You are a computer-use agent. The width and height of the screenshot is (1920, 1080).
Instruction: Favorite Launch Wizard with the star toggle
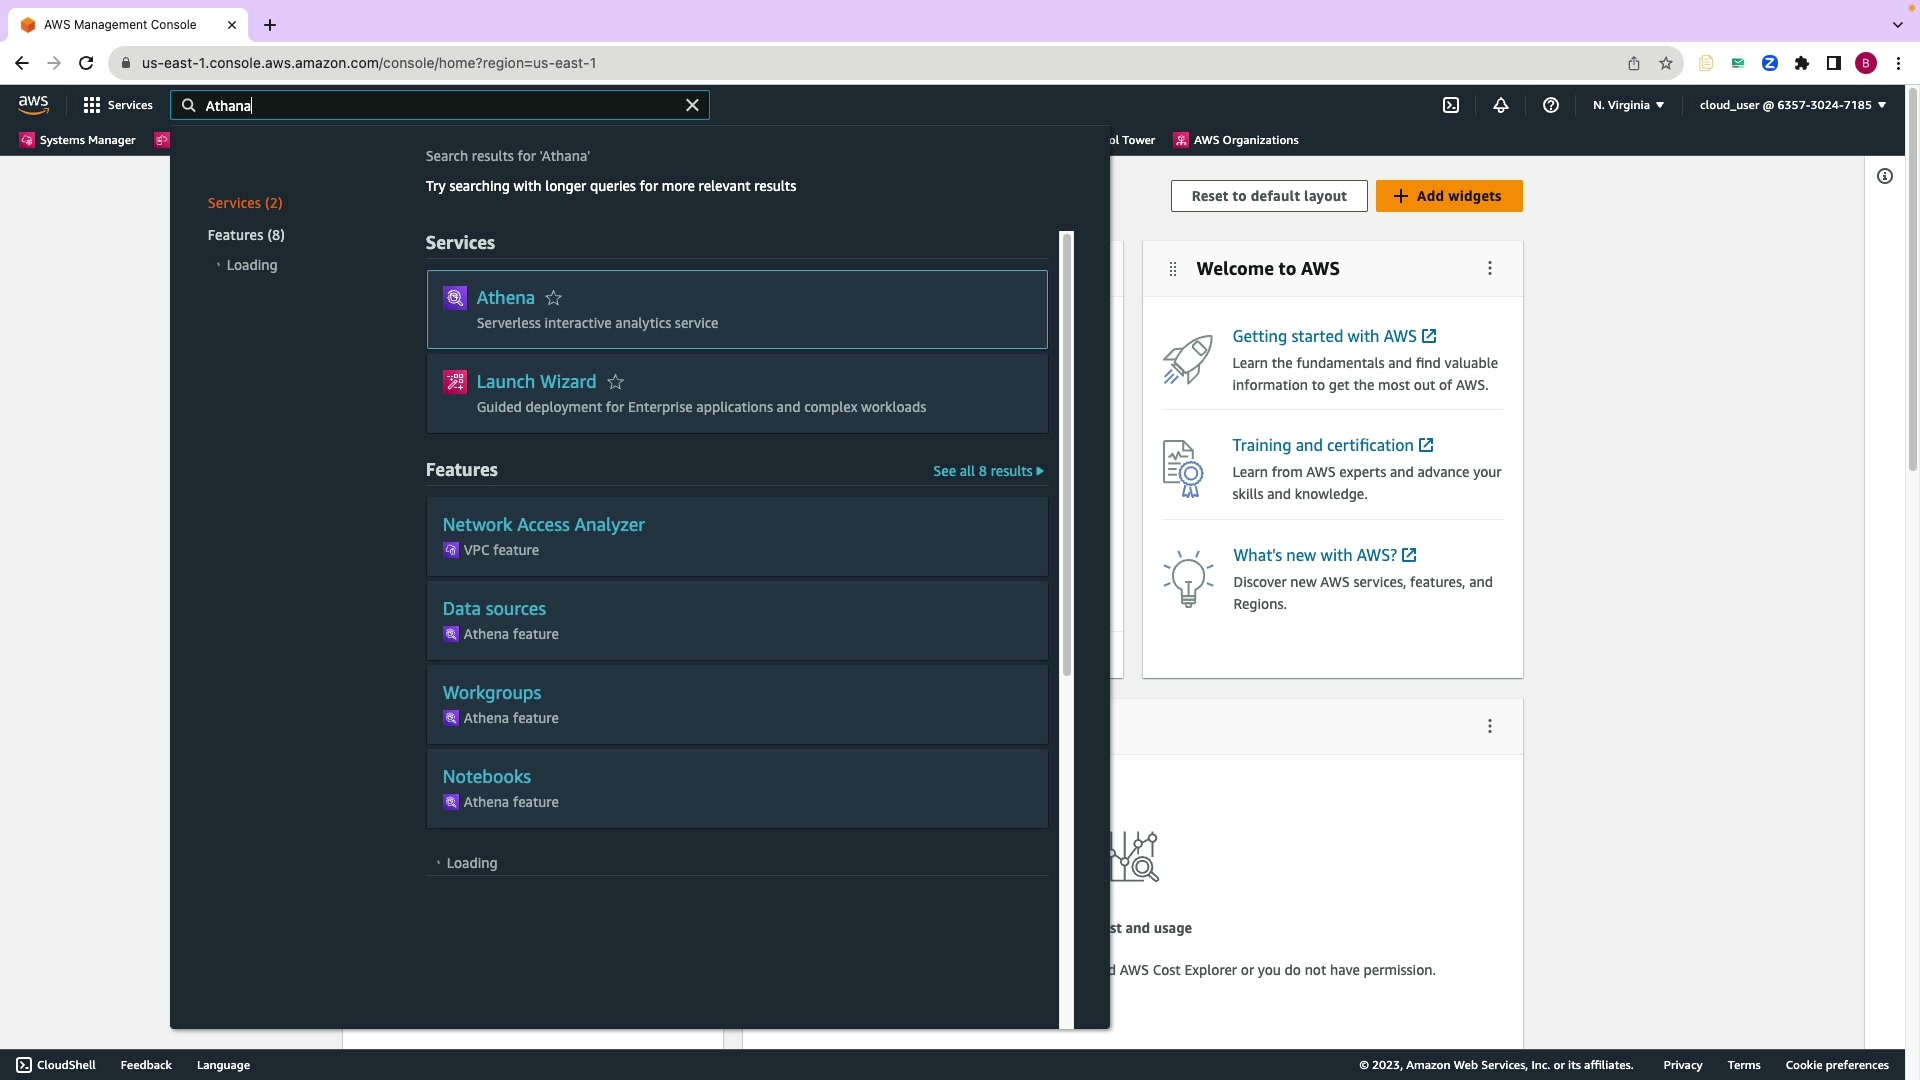click(616, 382)
